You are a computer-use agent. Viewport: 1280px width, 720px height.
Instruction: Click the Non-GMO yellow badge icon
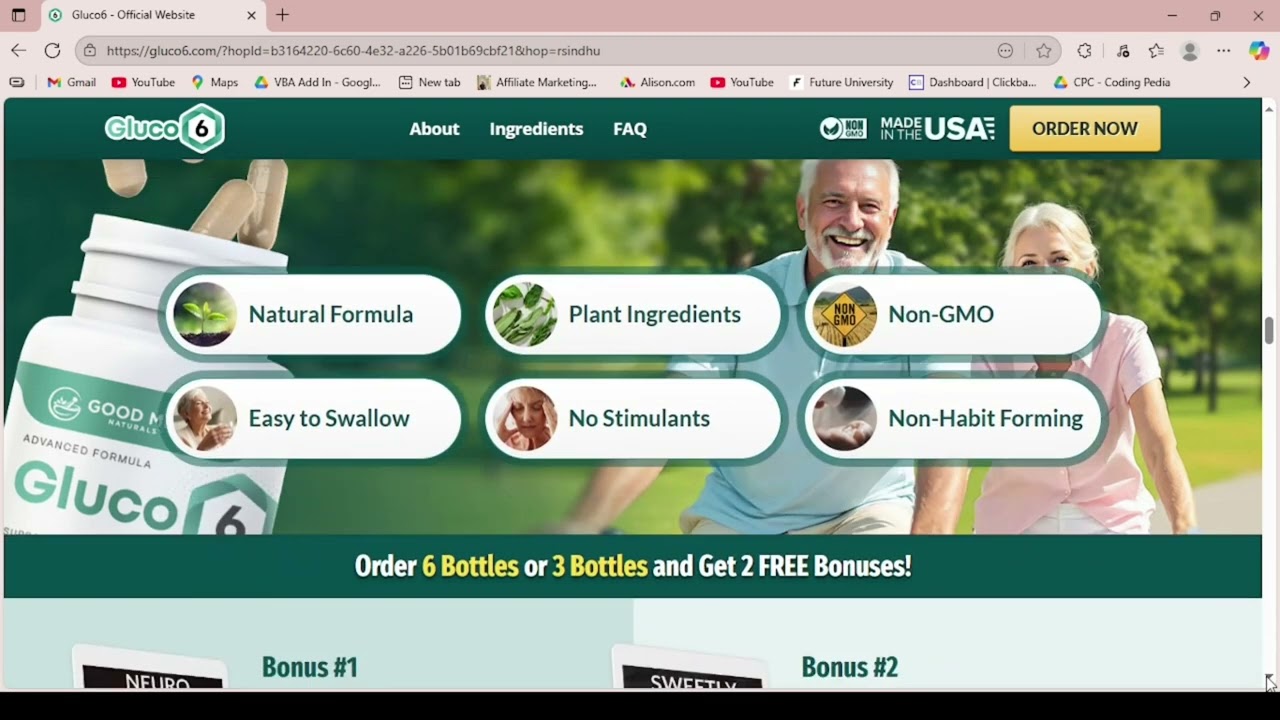(845, 314)
